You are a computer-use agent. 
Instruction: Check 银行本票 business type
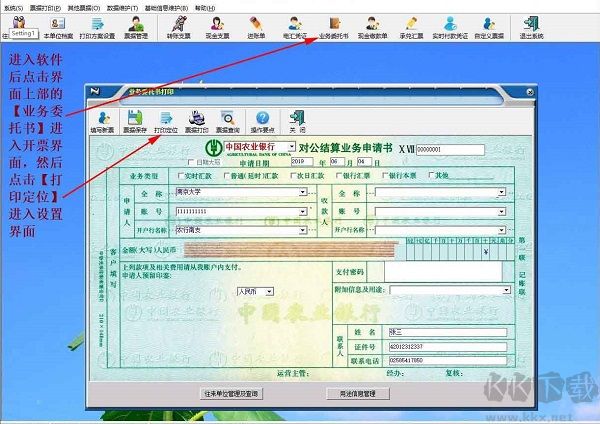click(x=385, y=176)
